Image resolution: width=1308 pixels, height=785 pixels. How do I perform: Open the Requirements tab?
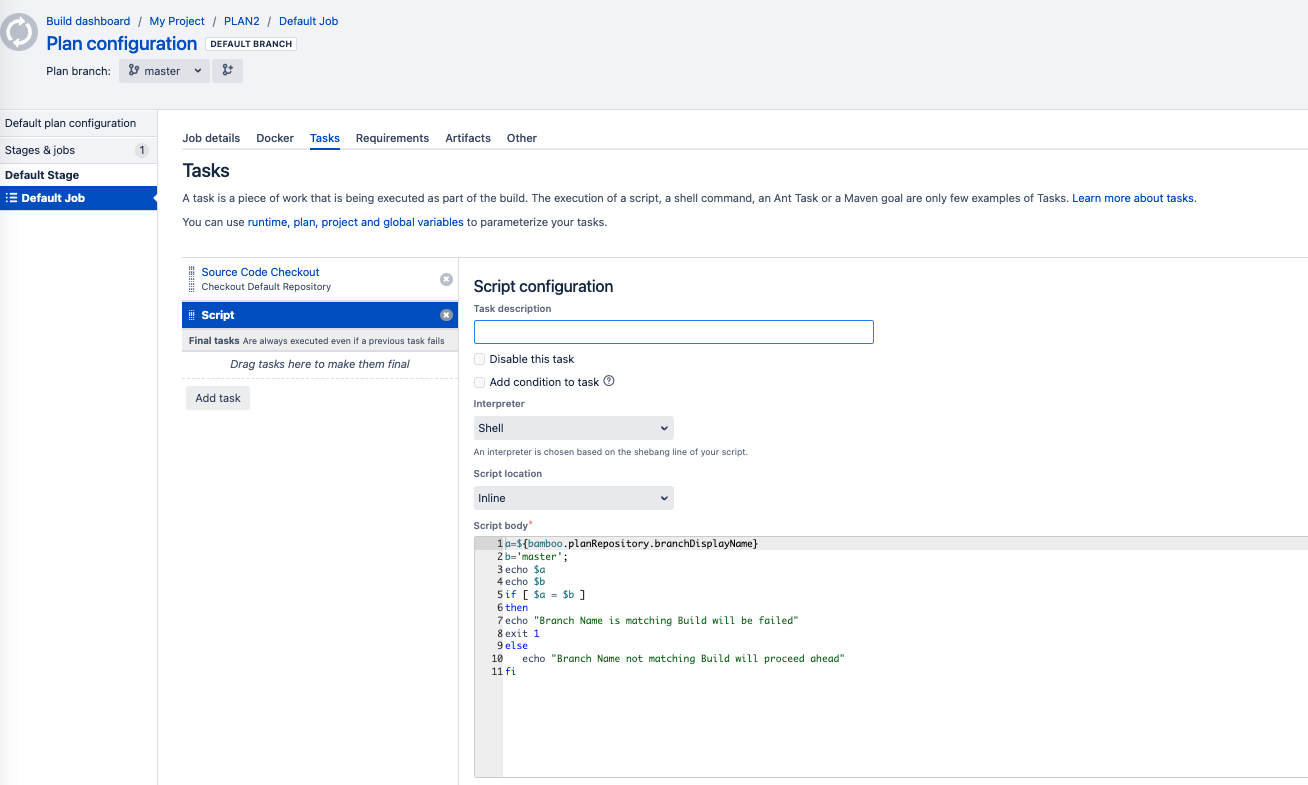[392, 138]
